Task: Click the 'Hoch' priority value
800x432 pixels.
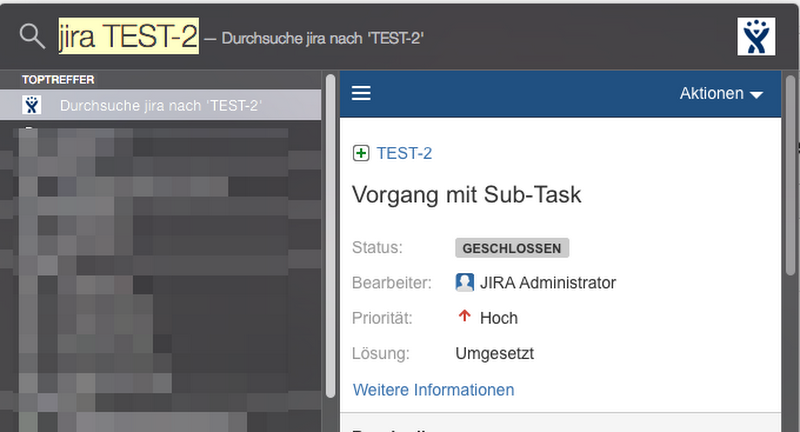Action: [x=498, y=318]
